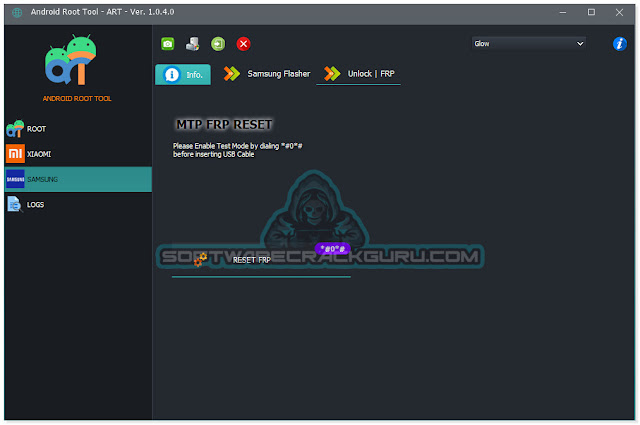The width and height of the screenshot is (640, 425).
Task: Open the Samsung Flasher tab
Action: [x=267, y=74]
